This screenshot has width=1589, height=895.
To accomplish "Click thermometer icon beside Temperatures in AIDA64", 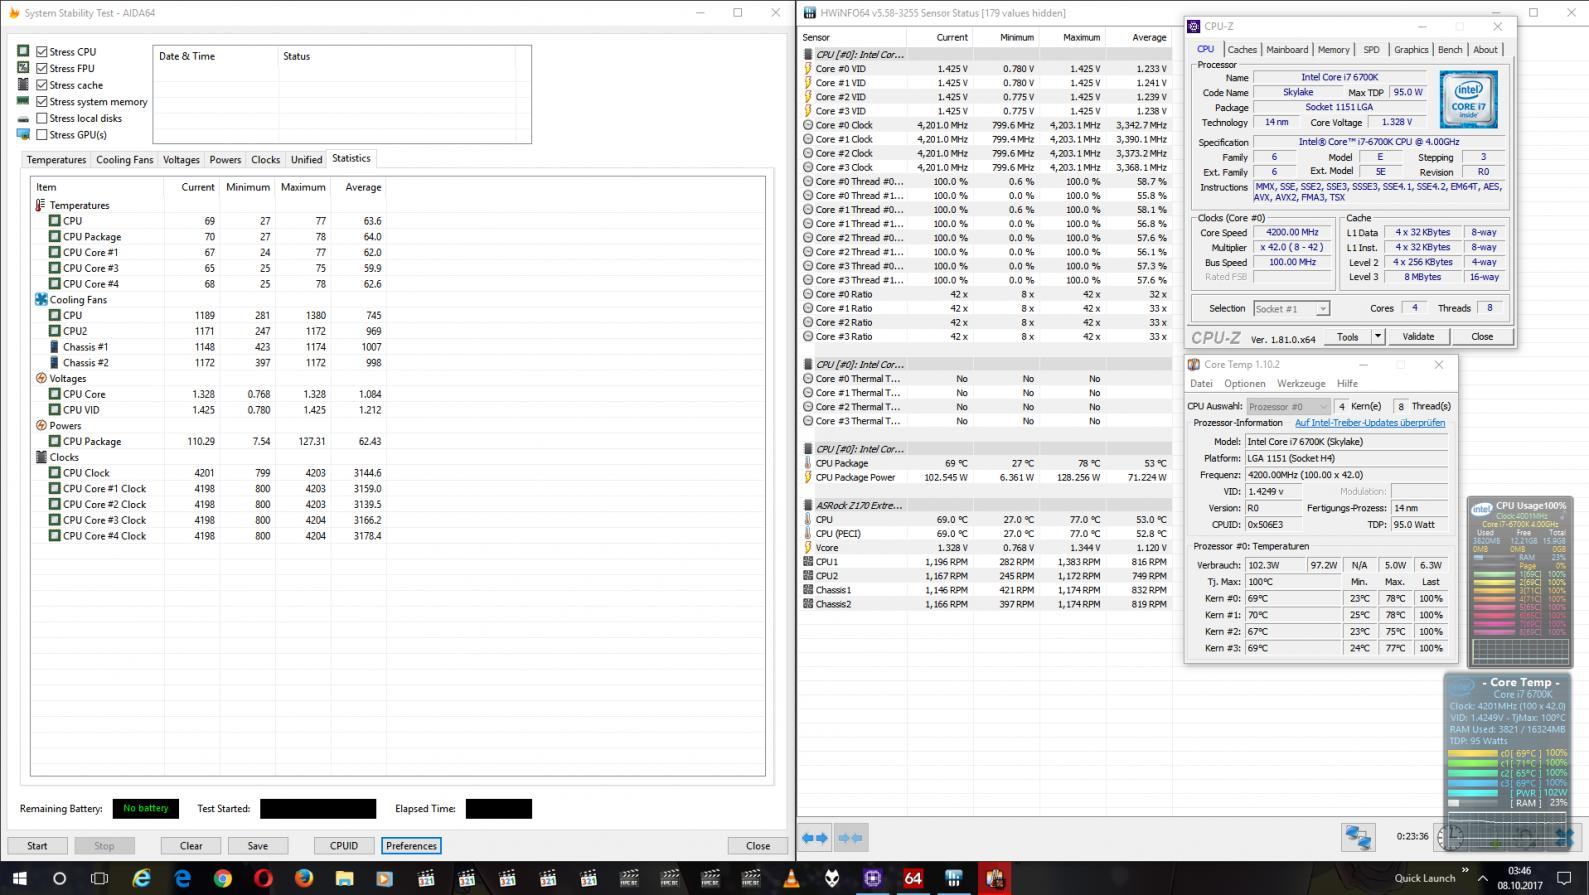I will click(x=40, y=205).
